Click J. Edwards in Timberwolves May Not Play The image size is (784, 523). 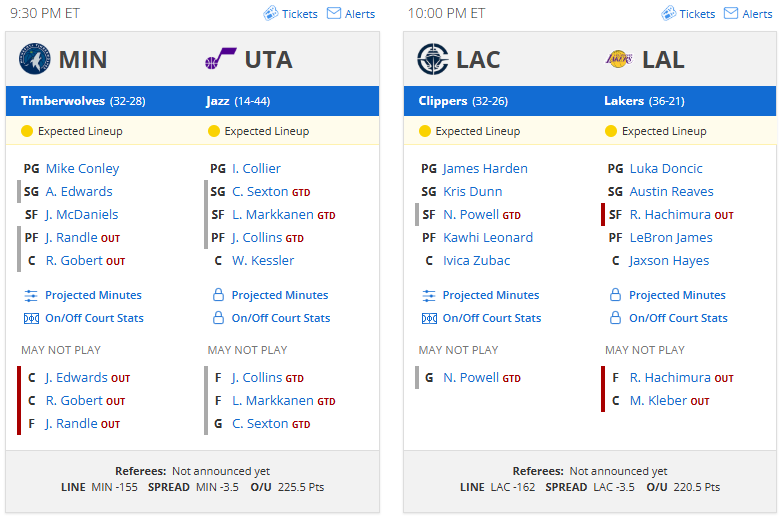coord(76,378)
